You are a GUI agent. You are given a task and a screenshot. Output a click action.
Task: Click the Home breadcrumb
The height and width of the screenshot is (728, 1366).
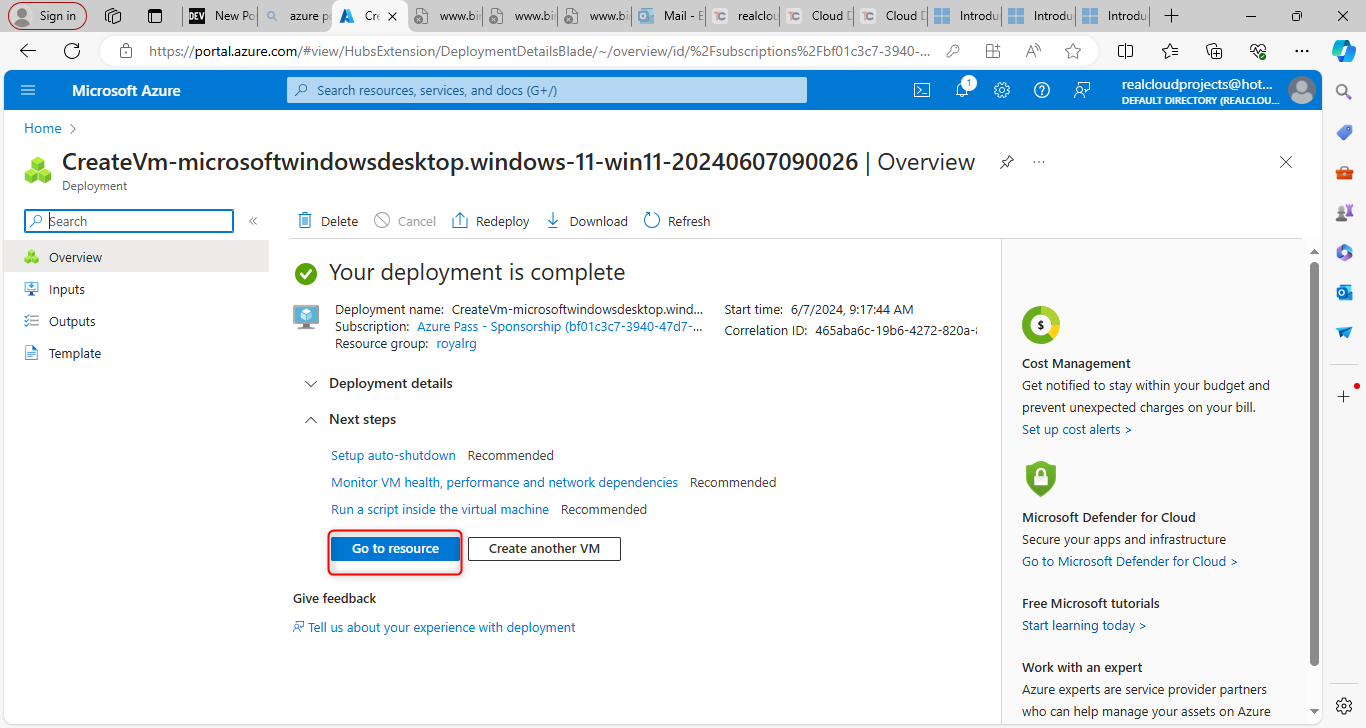[43, 128]
